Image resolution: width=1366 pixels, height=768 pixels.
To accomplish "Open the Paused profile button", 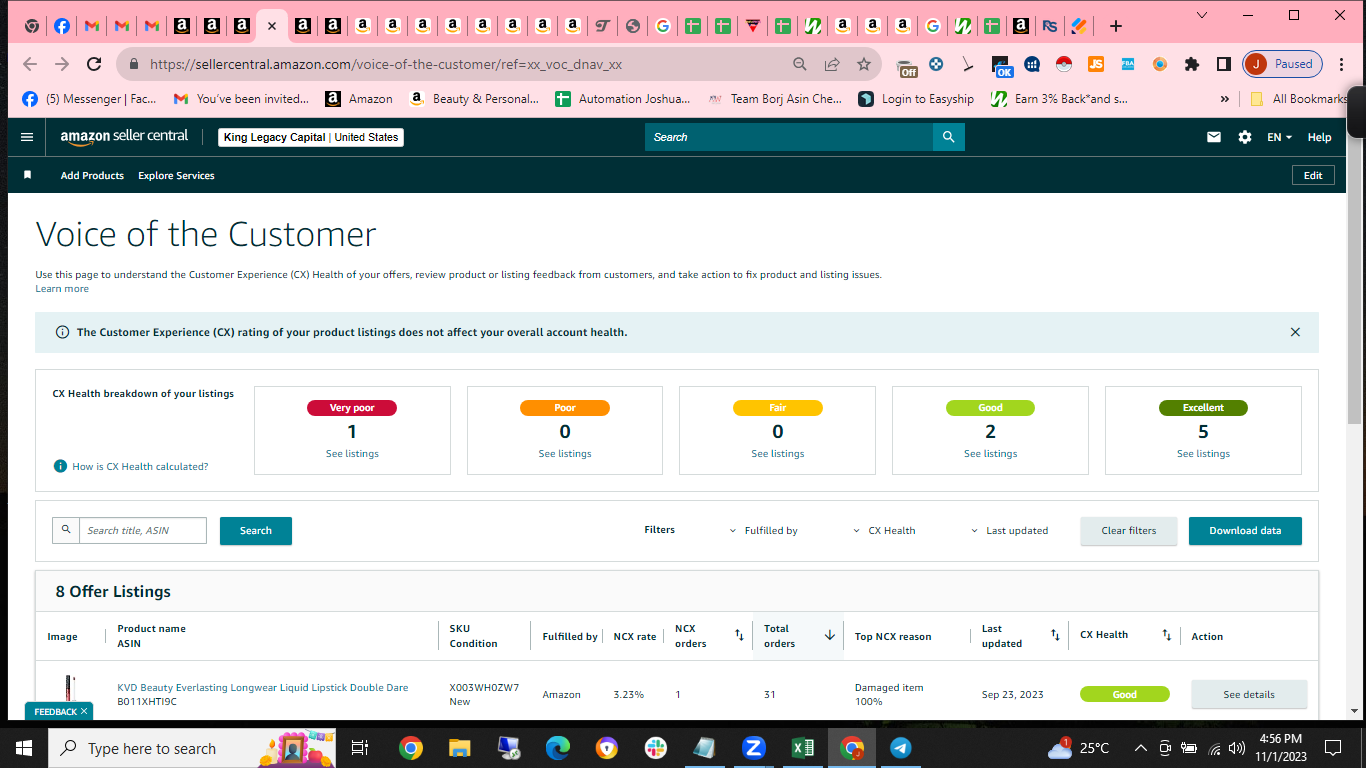I will point(1283,64).
